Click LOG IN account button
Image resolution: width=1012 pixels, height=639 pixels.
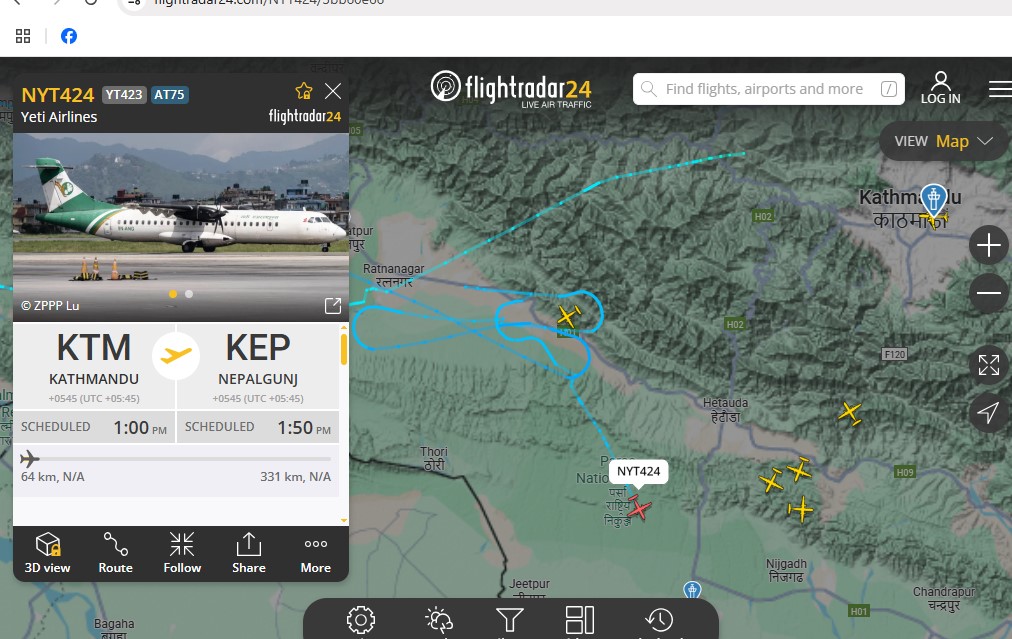pos(940,88)
